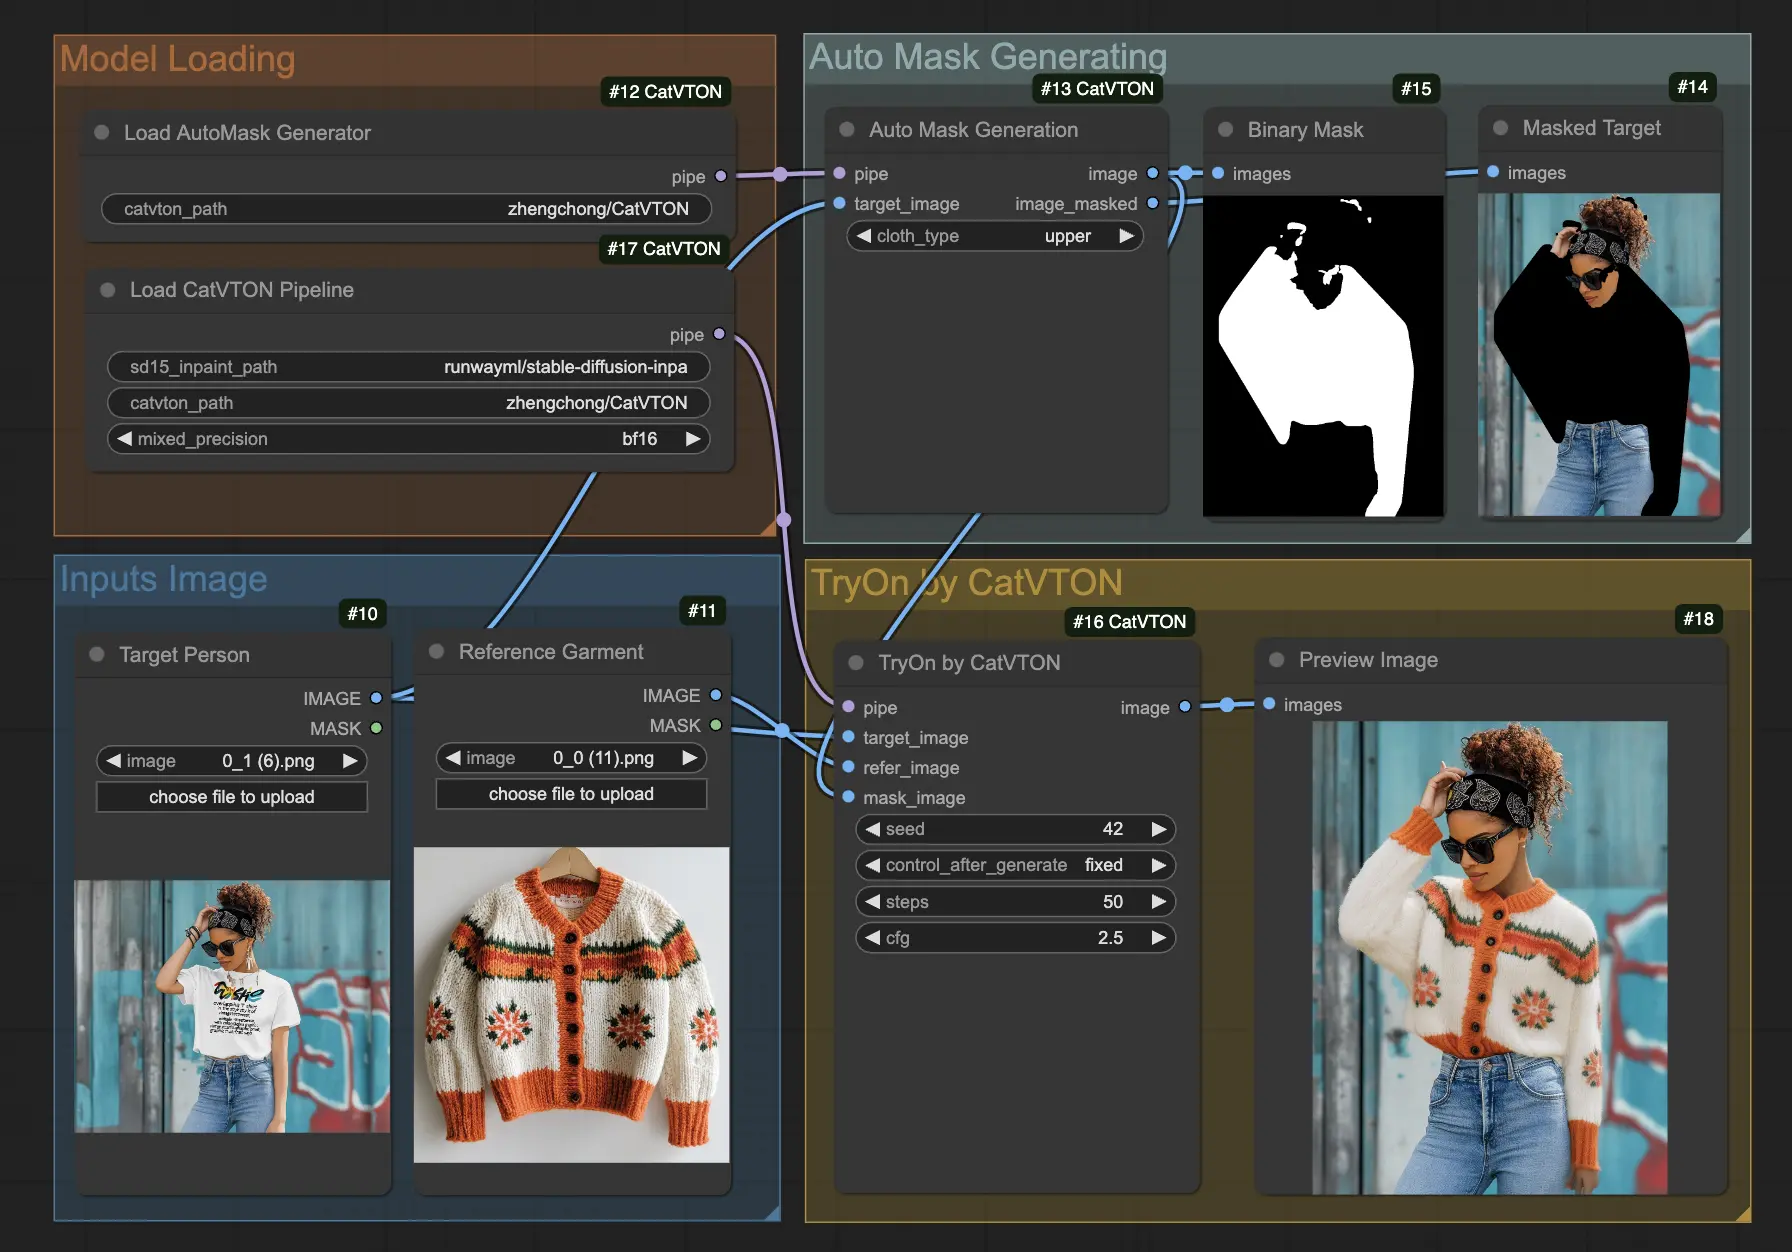Click the cfg slider field showing 2.5

tap(1015, 938)
